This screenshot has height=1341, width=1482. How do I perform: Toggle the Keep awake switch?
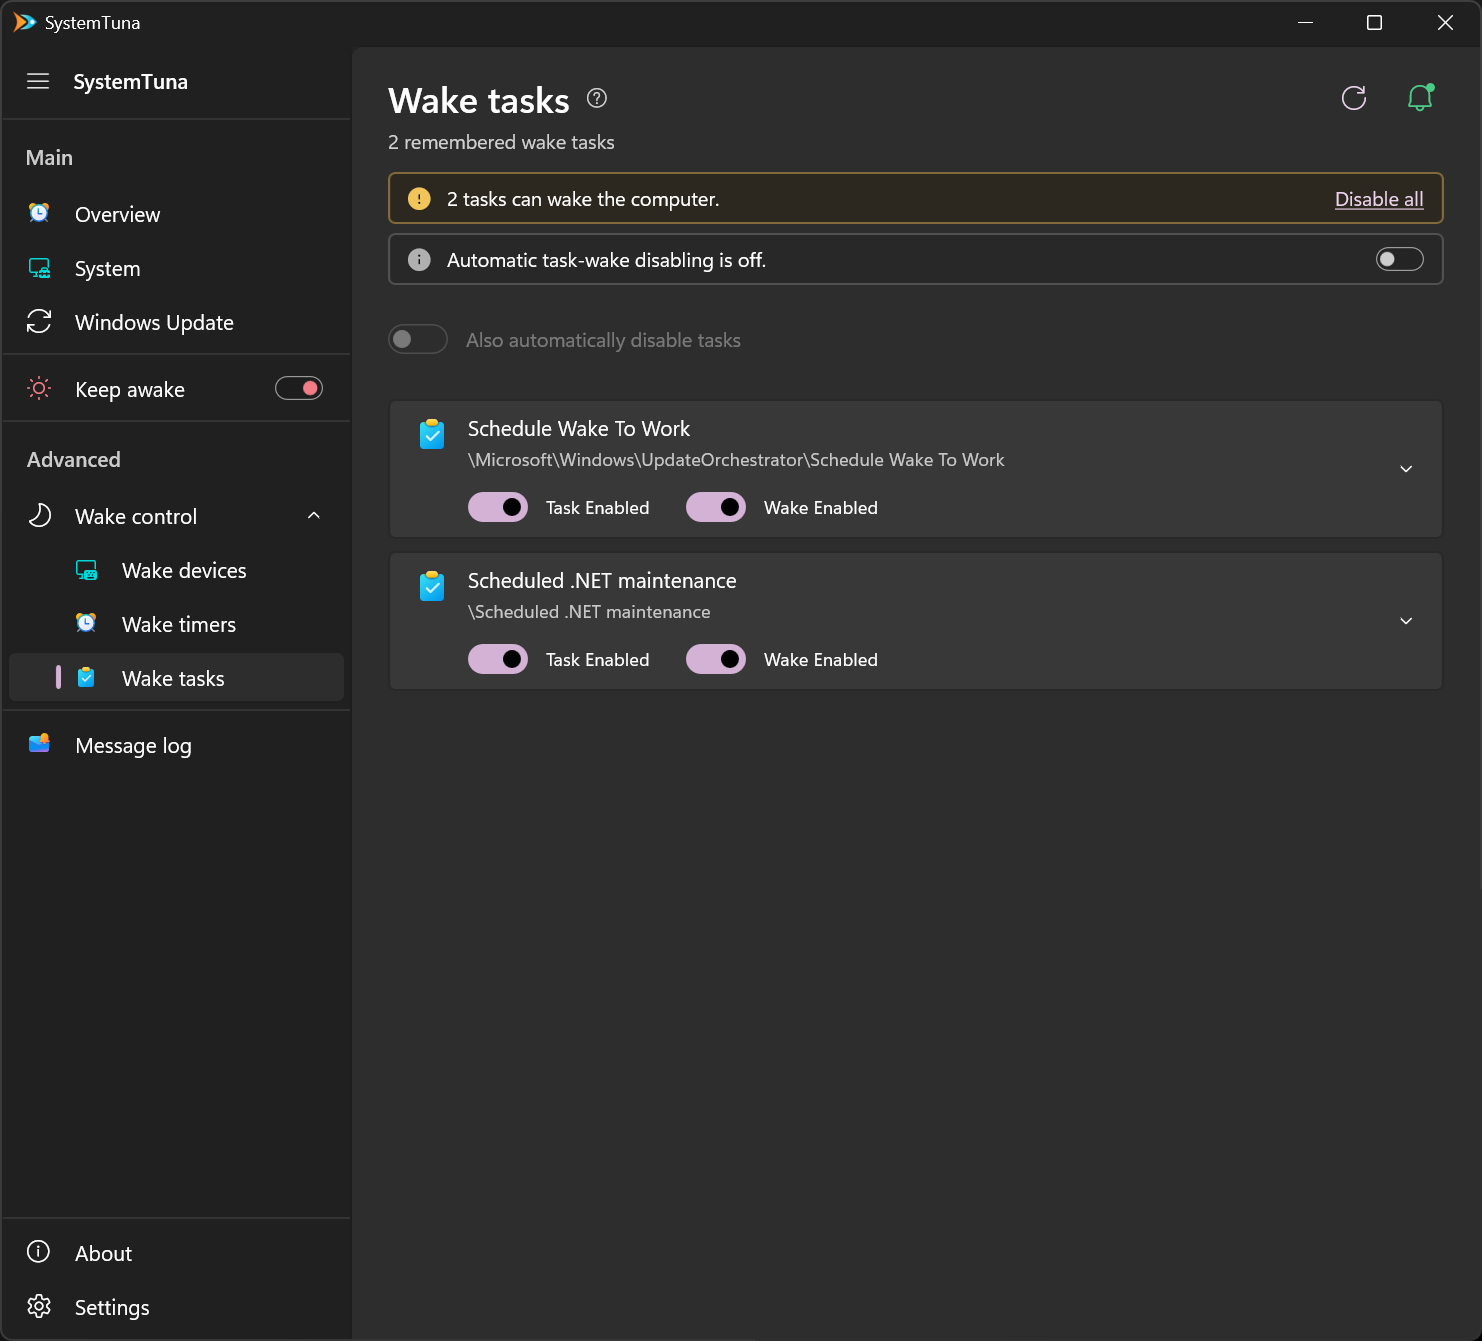tap(299, 388)
